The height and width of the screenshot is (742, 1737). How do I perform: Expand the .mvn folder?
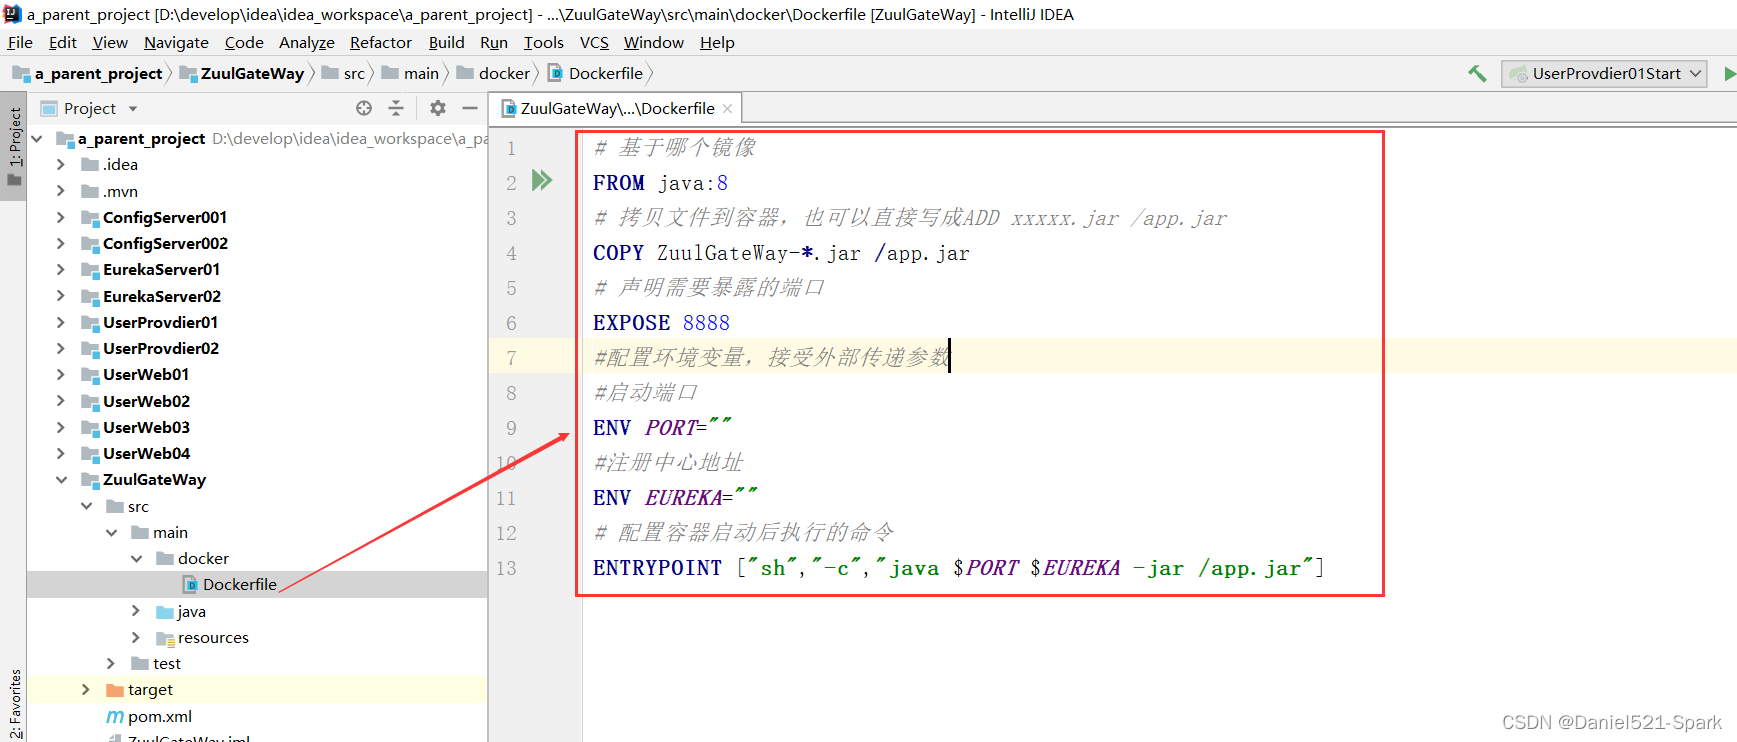click(x=61, y=191)
